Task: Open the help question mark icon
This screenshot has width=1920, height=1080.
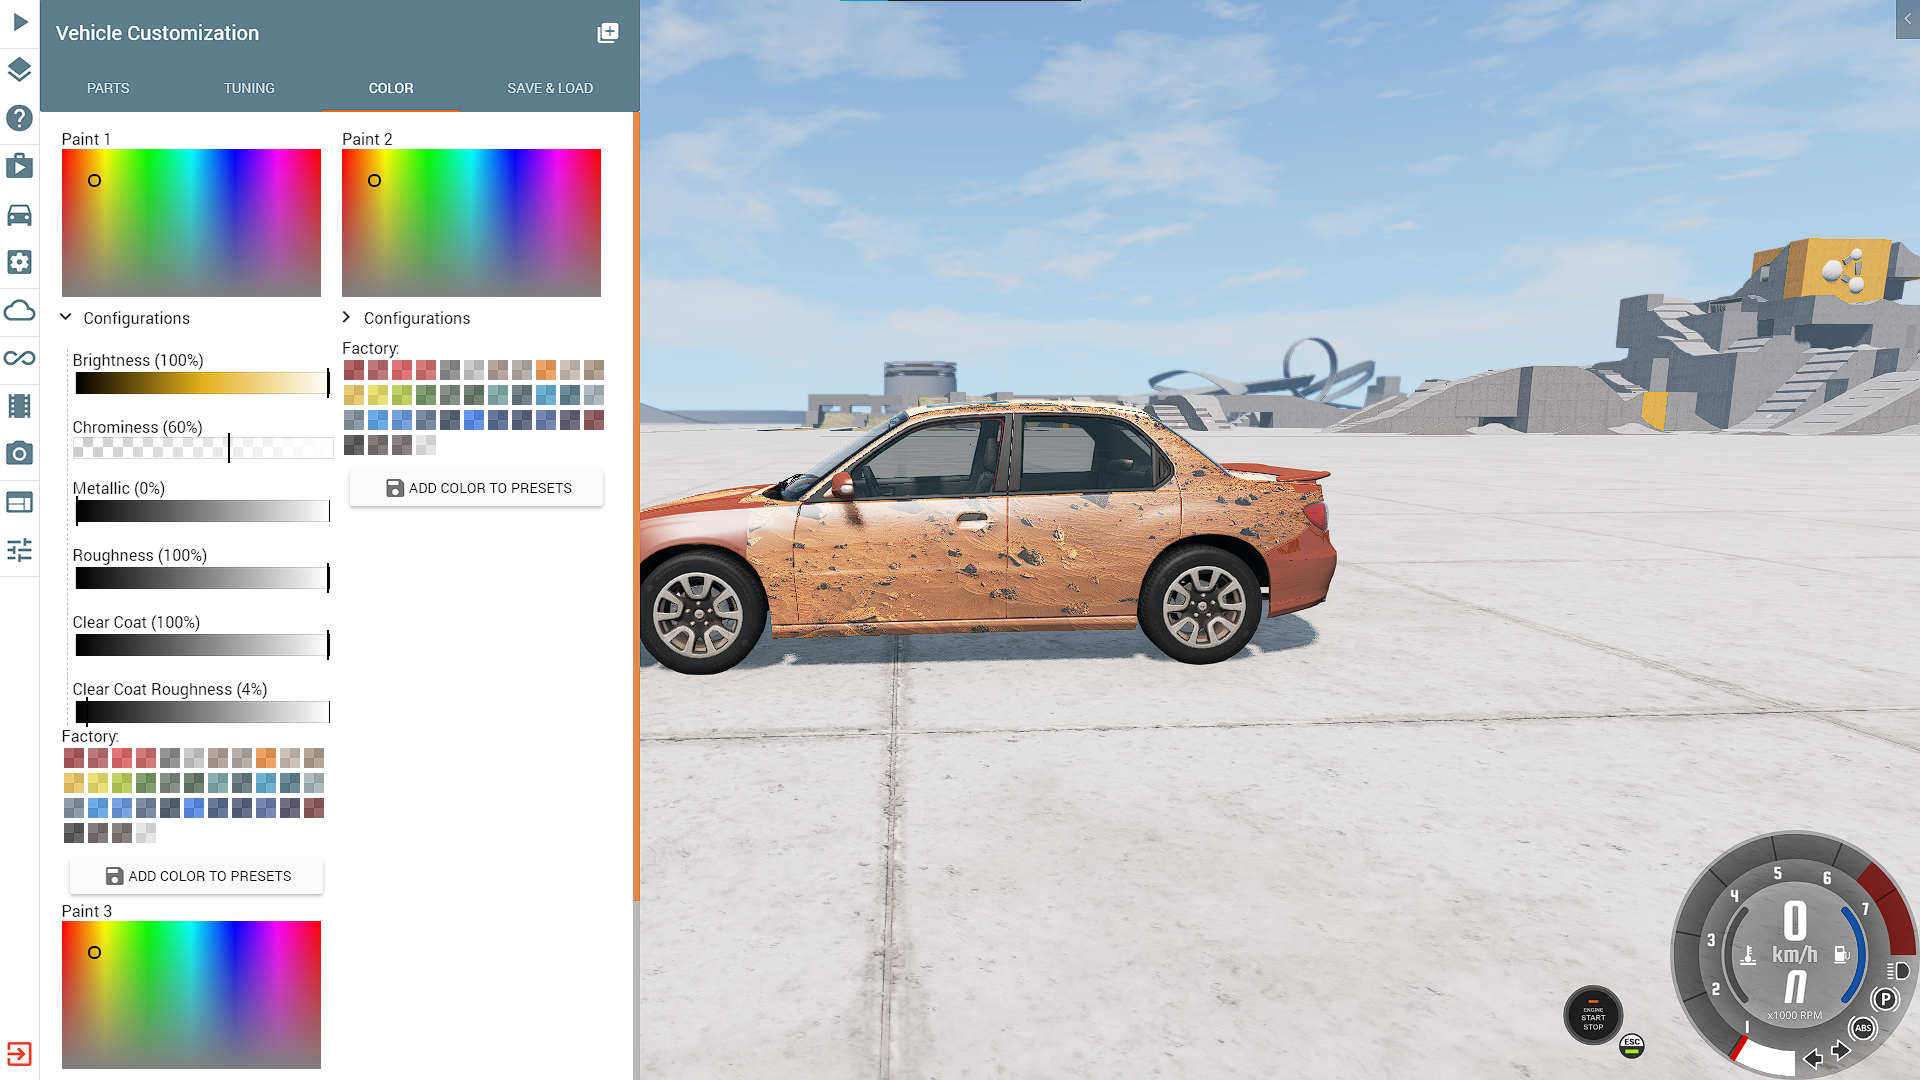Action: [x=19, y=118]
